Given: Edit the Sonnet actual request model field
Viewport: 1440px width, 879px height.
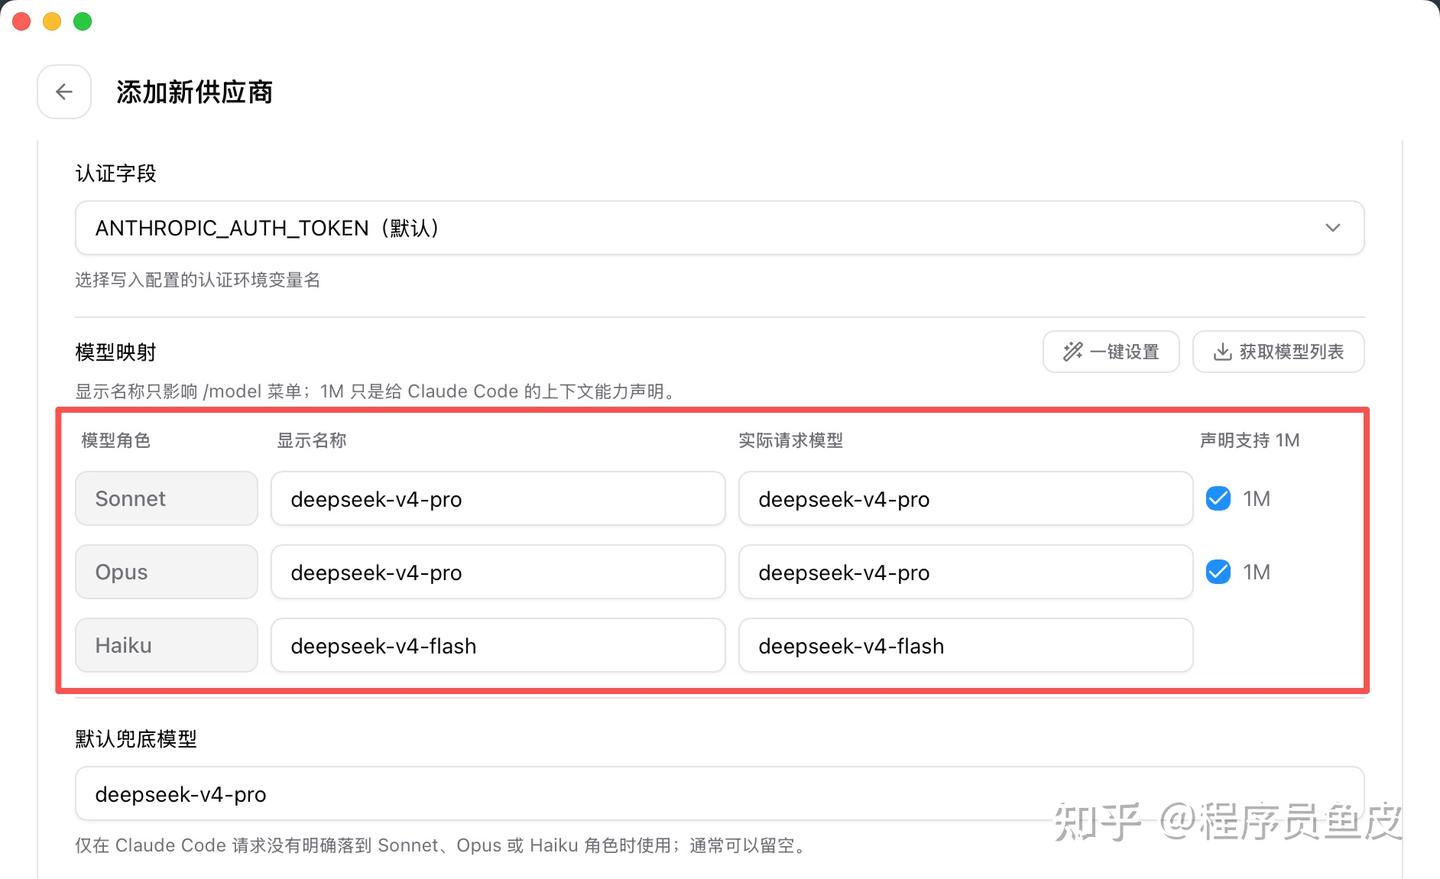Looking at the screenshot, I should click(x=965, y=499).
